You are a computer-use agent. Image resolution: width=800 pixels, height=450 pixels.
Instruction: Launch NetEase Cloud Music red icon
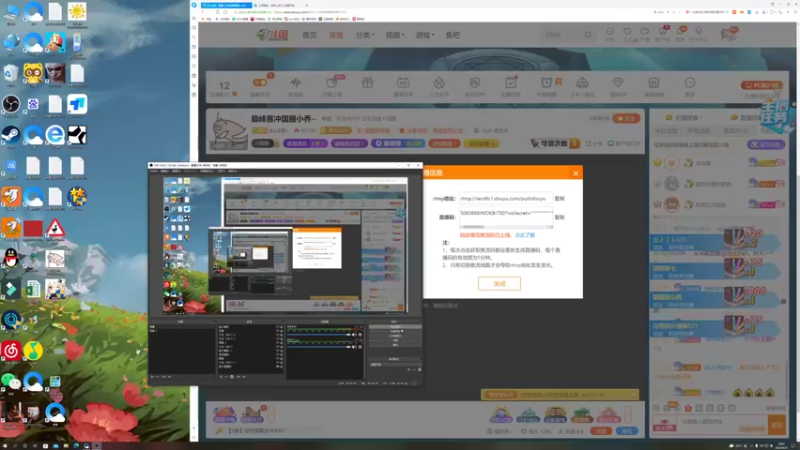[11, 351]
